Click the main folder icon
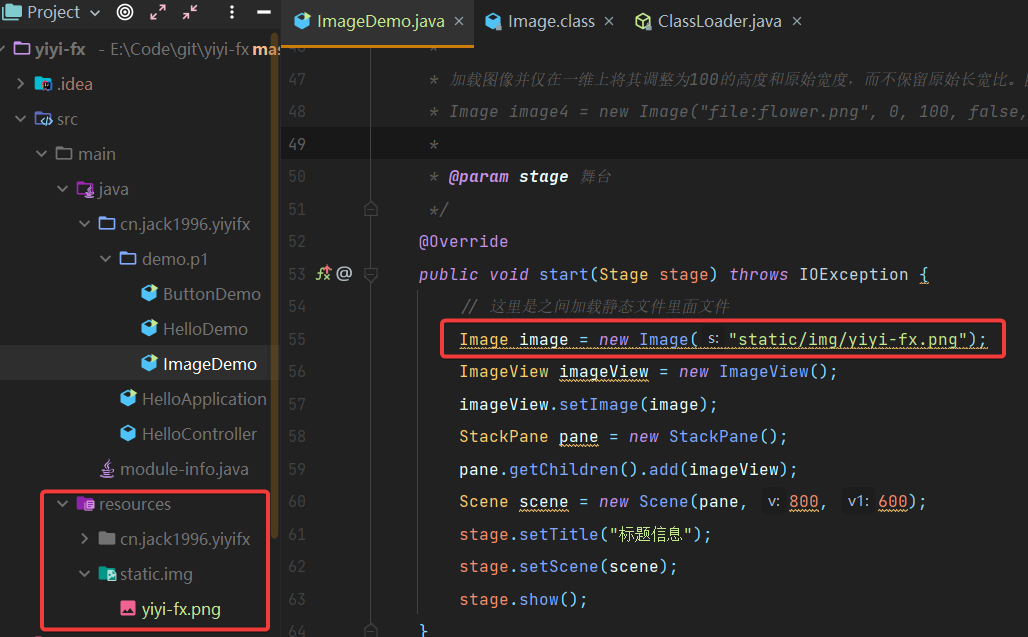 [x=64, y=153]
